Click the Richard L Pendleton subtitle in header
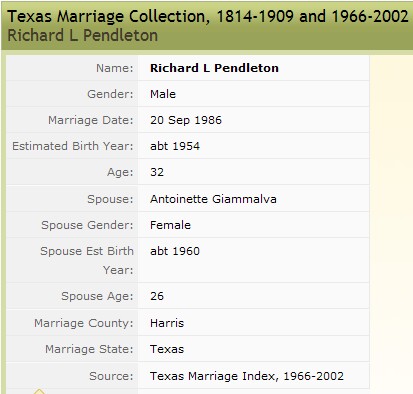The width and height of the screenshot is (413, 394). click(82, 35)
